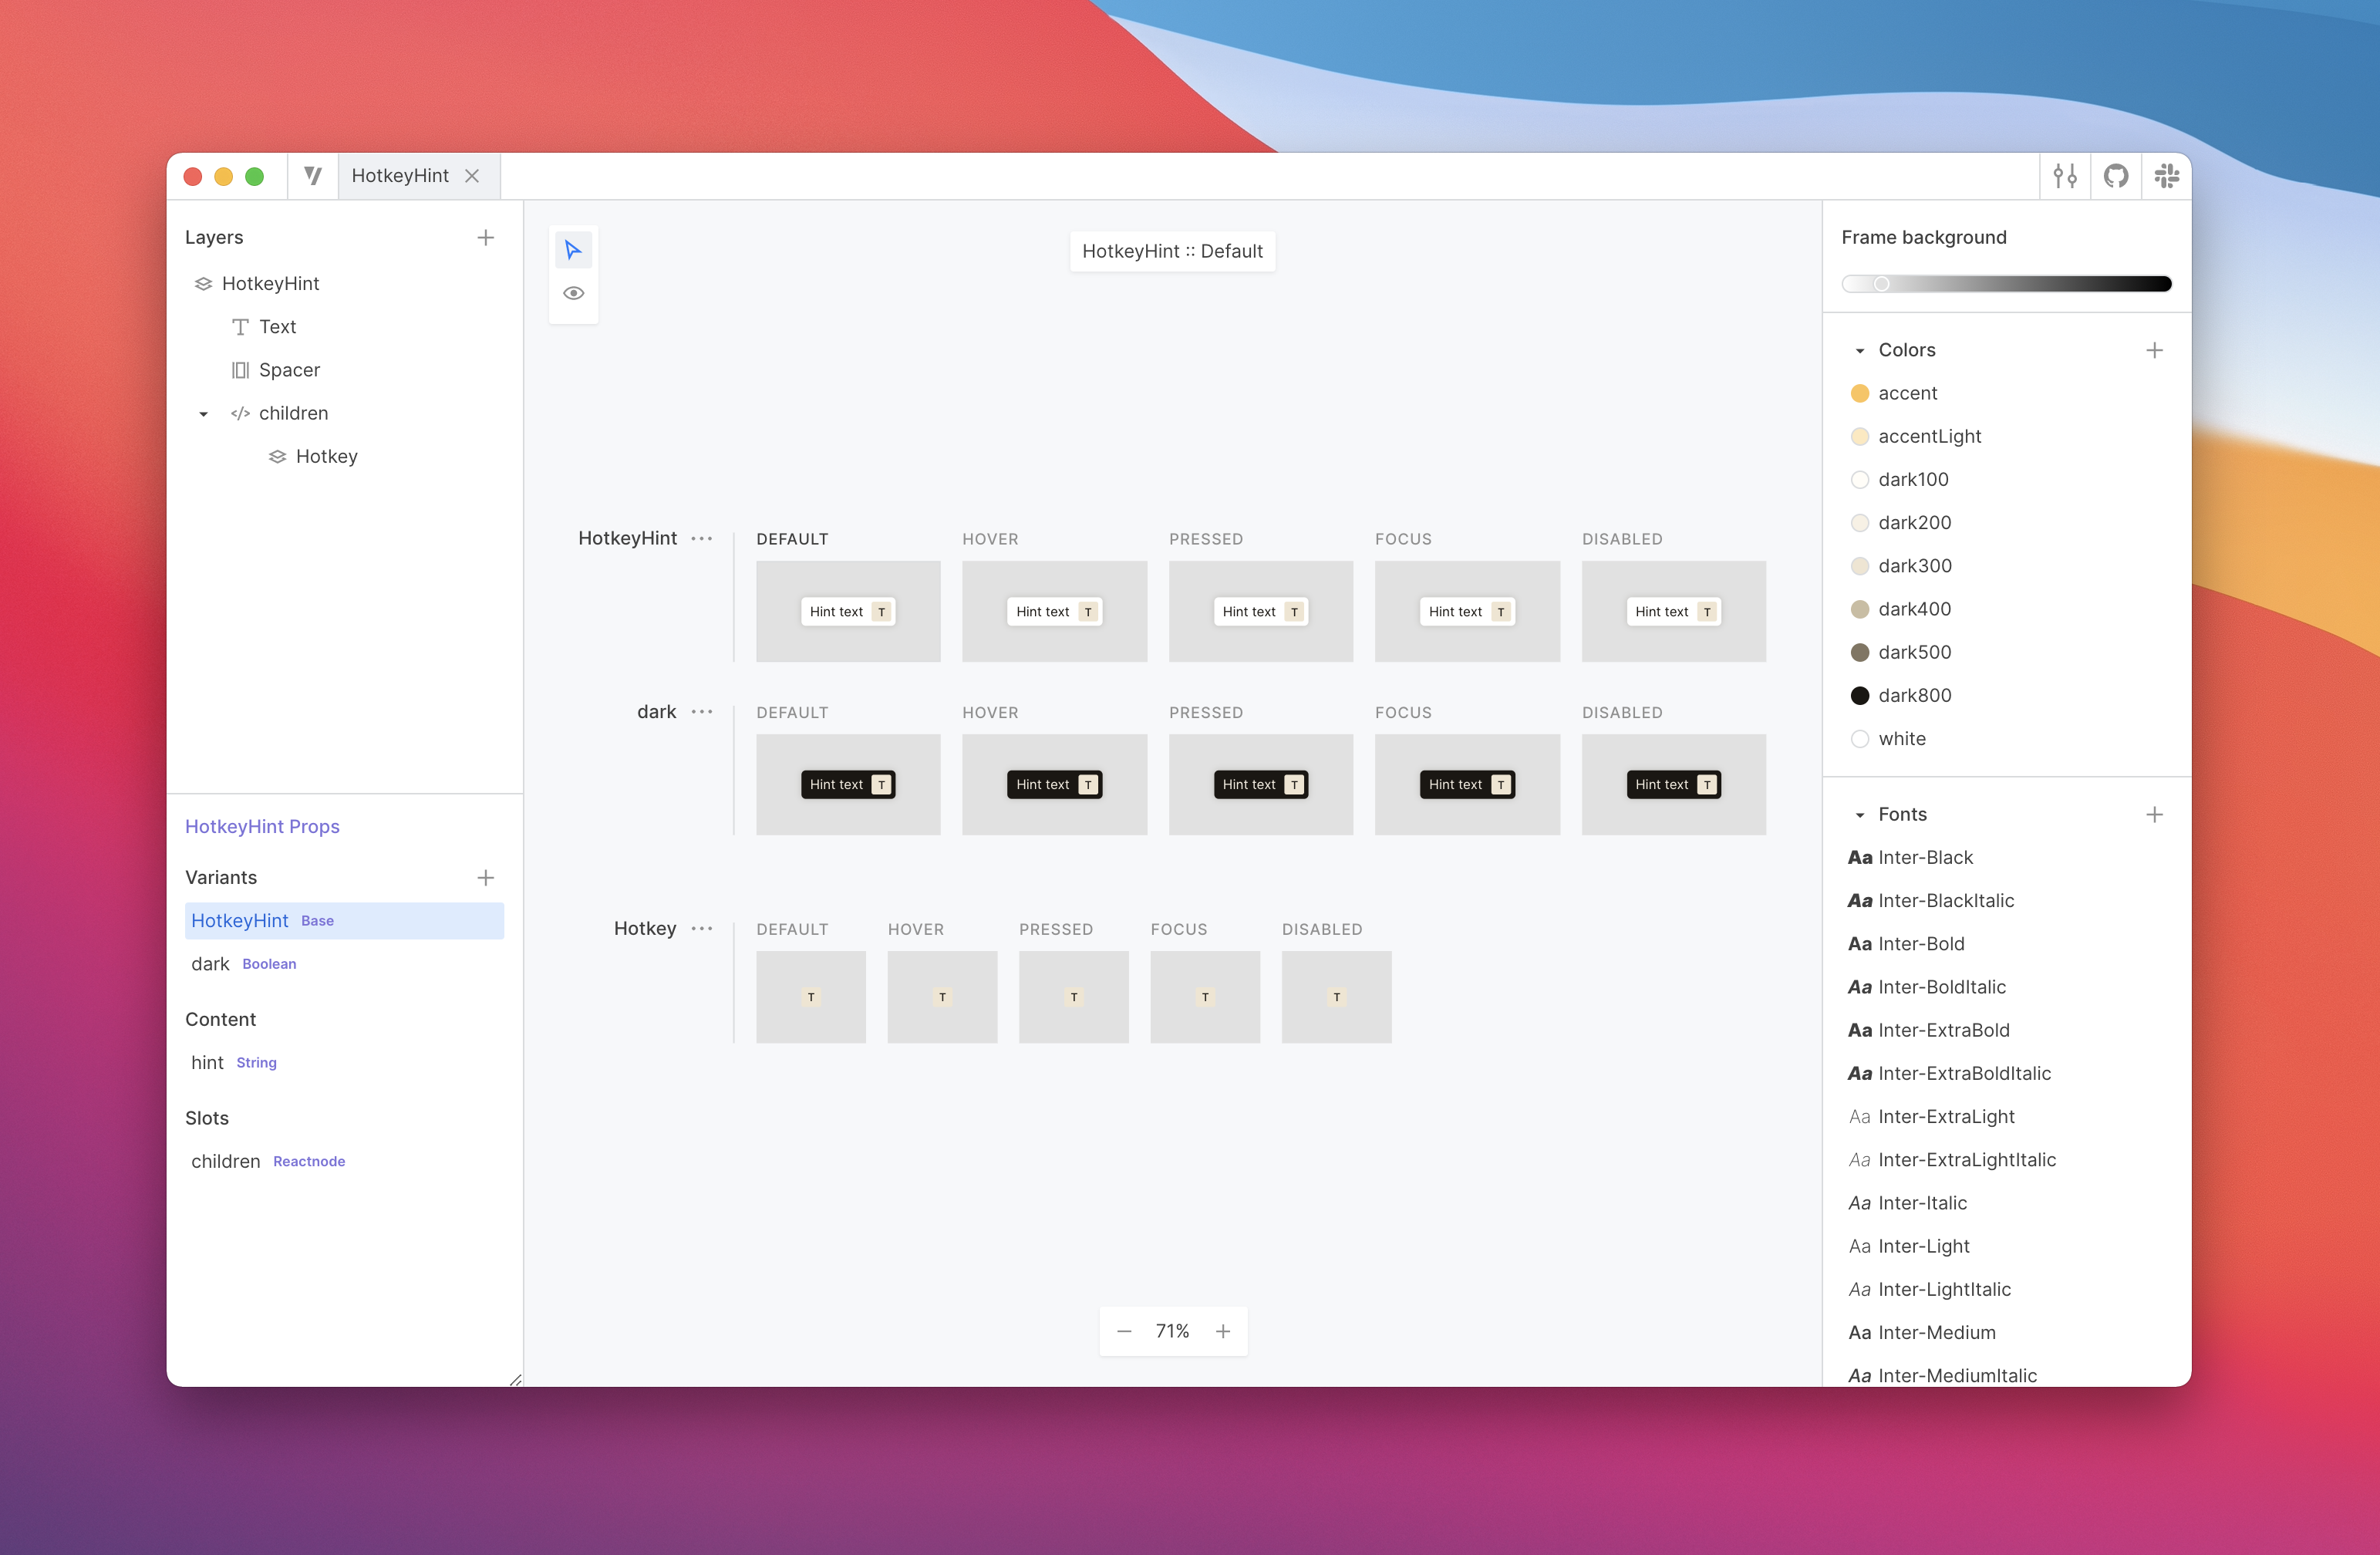Select dark DISABLED state preview
The width and height of the screenshot is (2380, 1555).
pos(1674,784)
